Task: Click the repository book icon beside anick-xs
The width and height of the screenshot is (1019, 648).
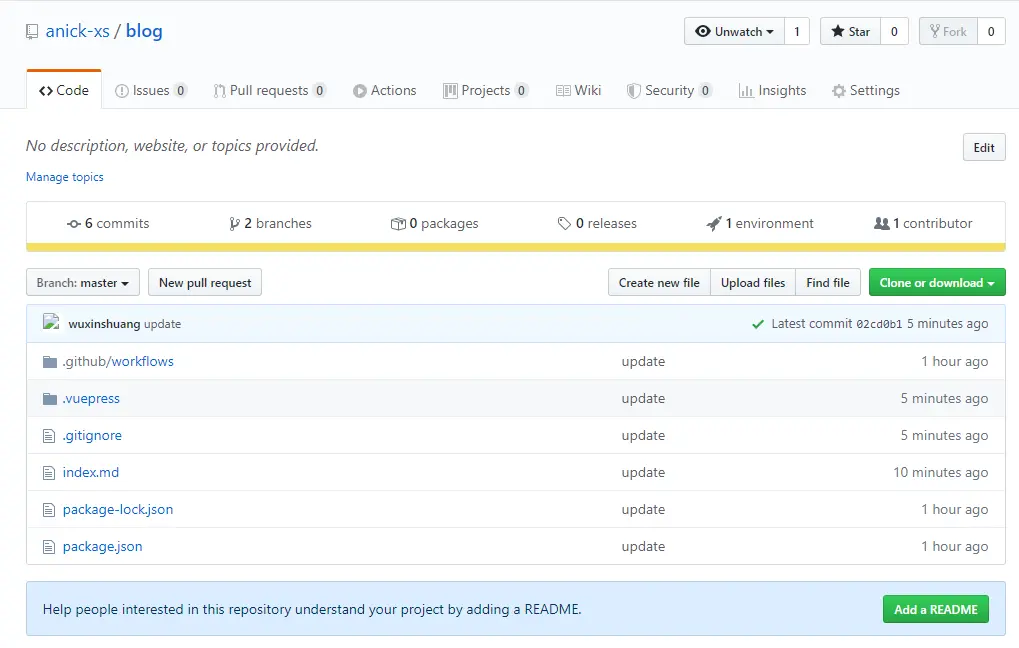Action: click(x=32, y=31)
